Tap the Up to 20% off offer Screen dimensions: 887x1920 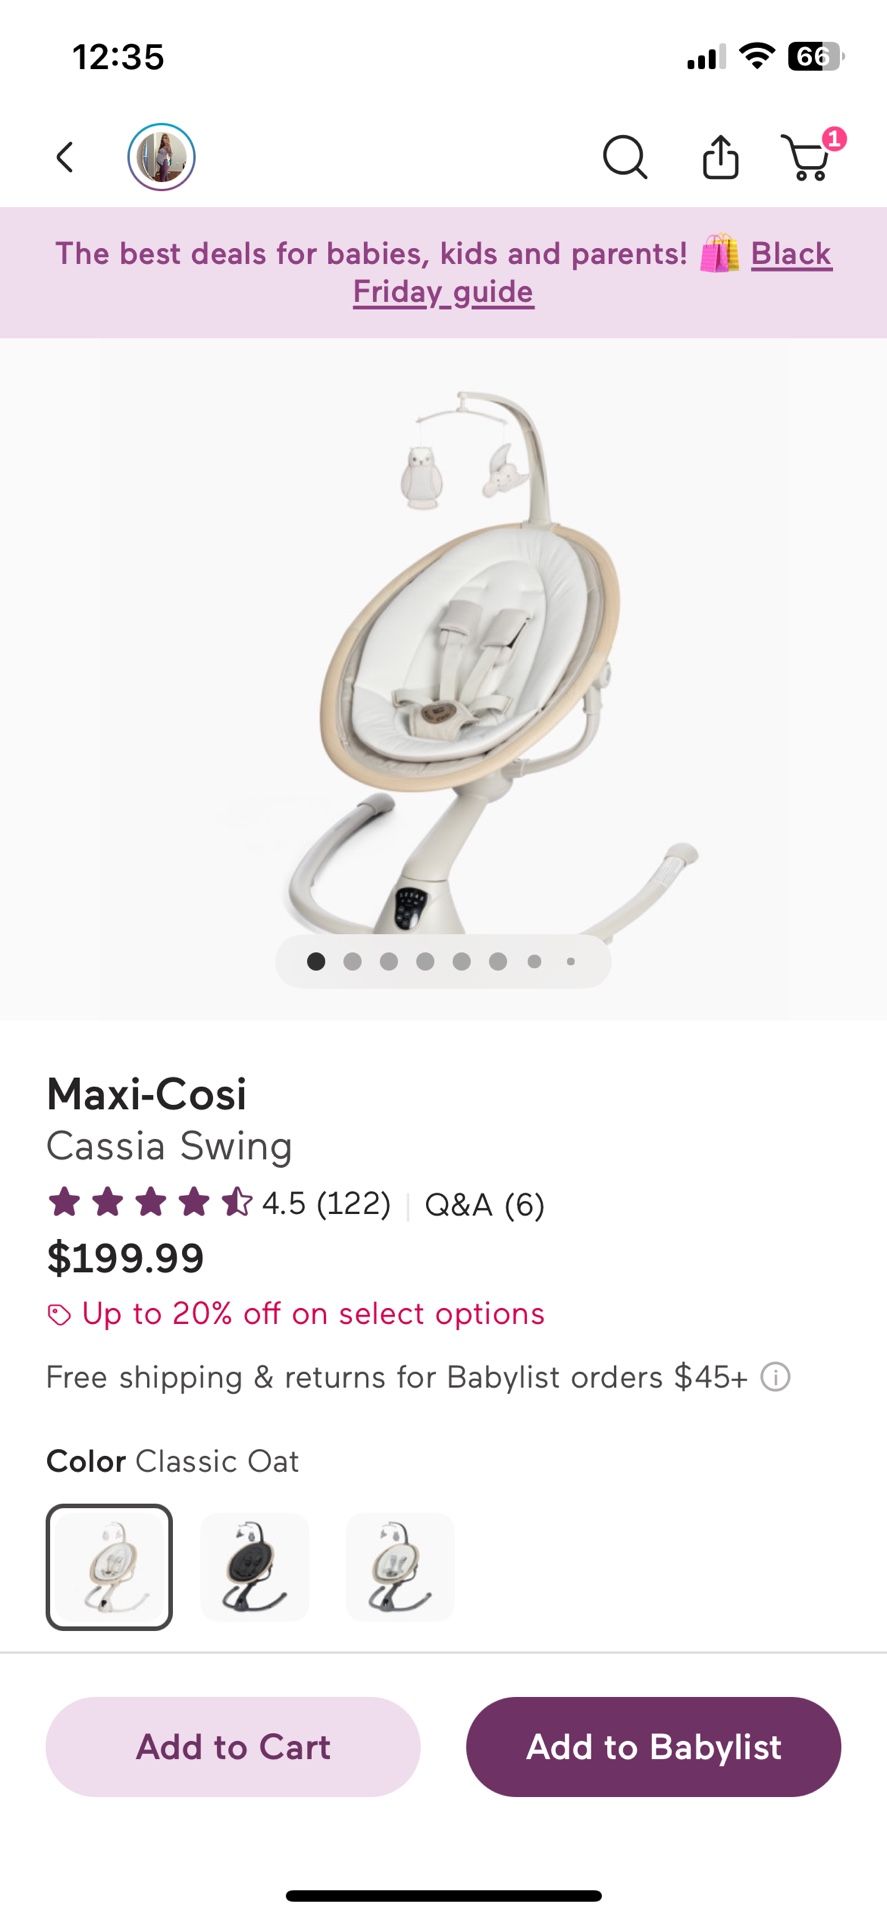(313, 1313)
